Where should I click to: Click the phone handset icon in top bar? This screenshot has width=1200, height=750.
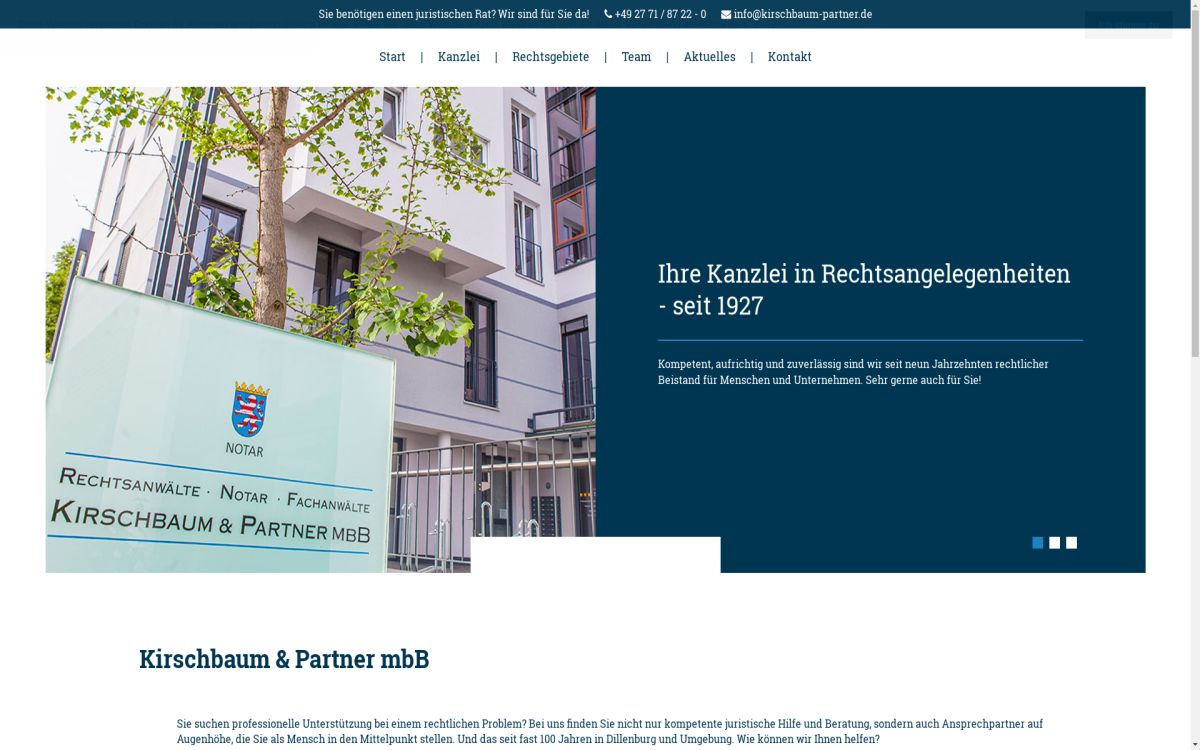(x=608, y=14)
